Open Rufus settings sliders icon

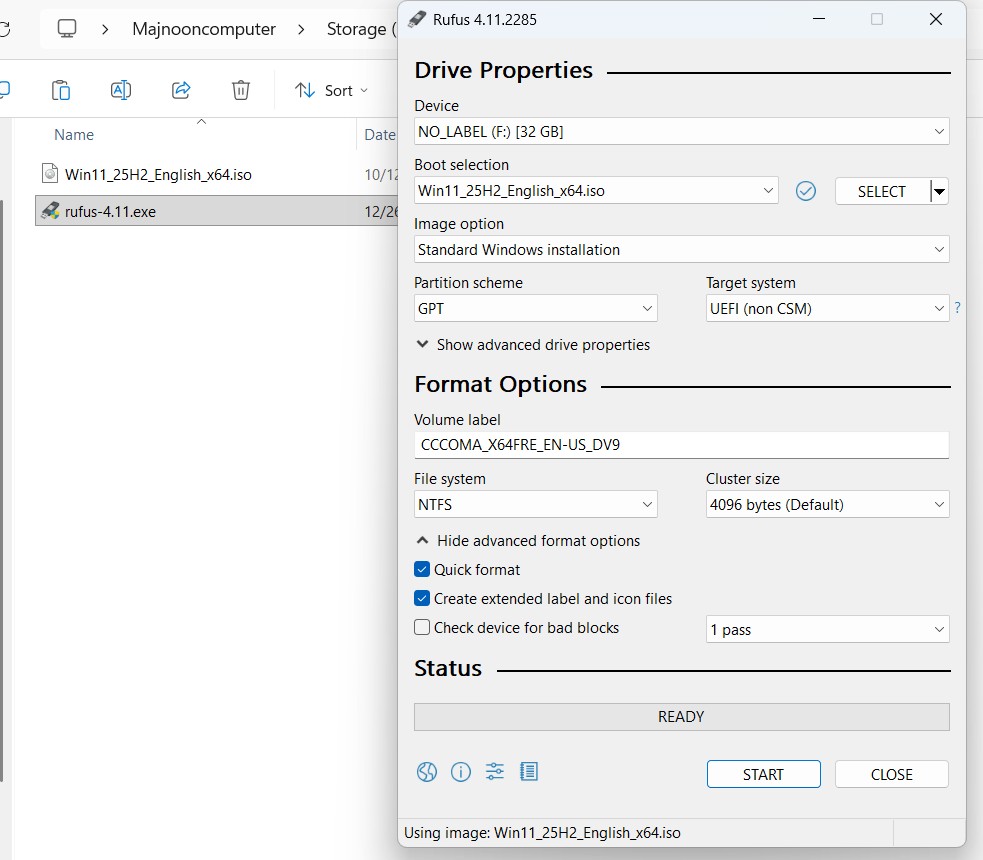coord(495,772)
